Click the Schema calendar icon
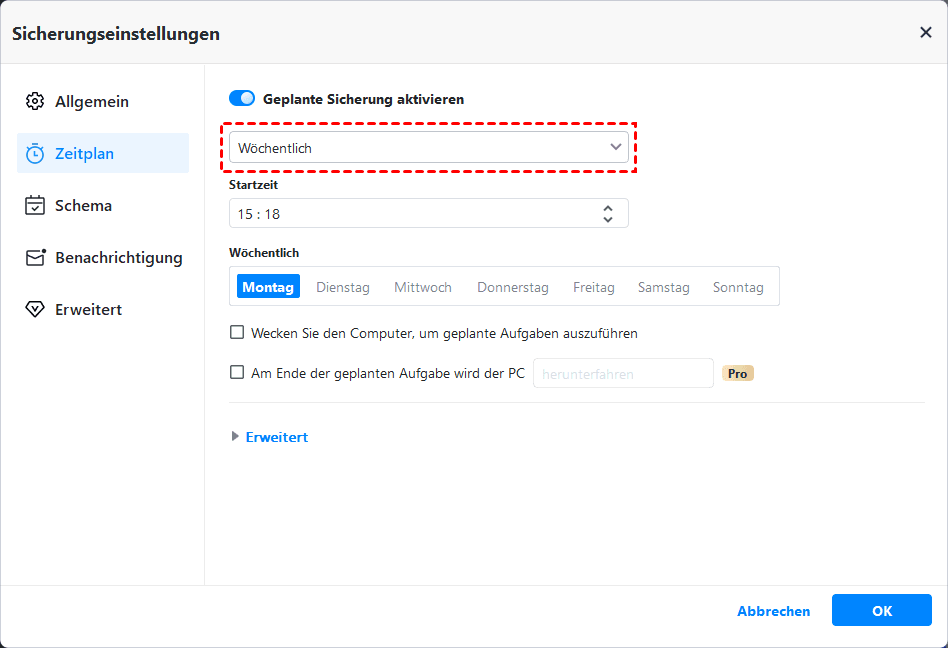The image size is (948, 648). pyautogui.click(x=35, y=206)
